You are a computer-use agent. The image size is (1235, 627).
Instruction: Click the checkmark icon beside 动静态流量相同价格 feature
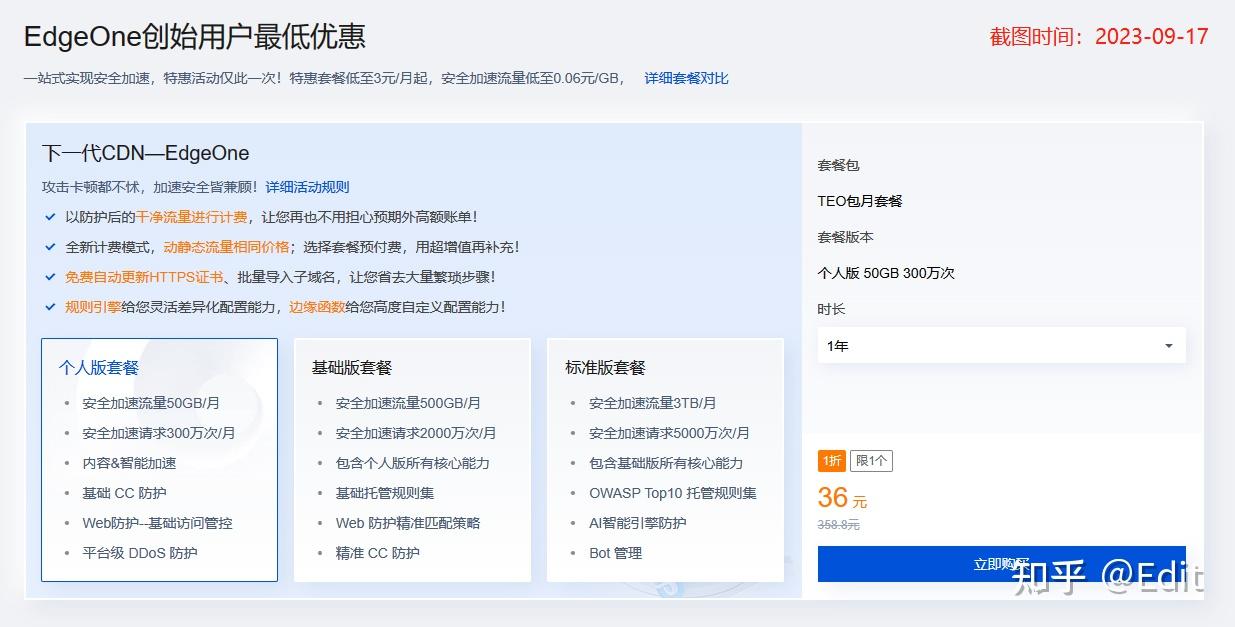pos(49,247)
